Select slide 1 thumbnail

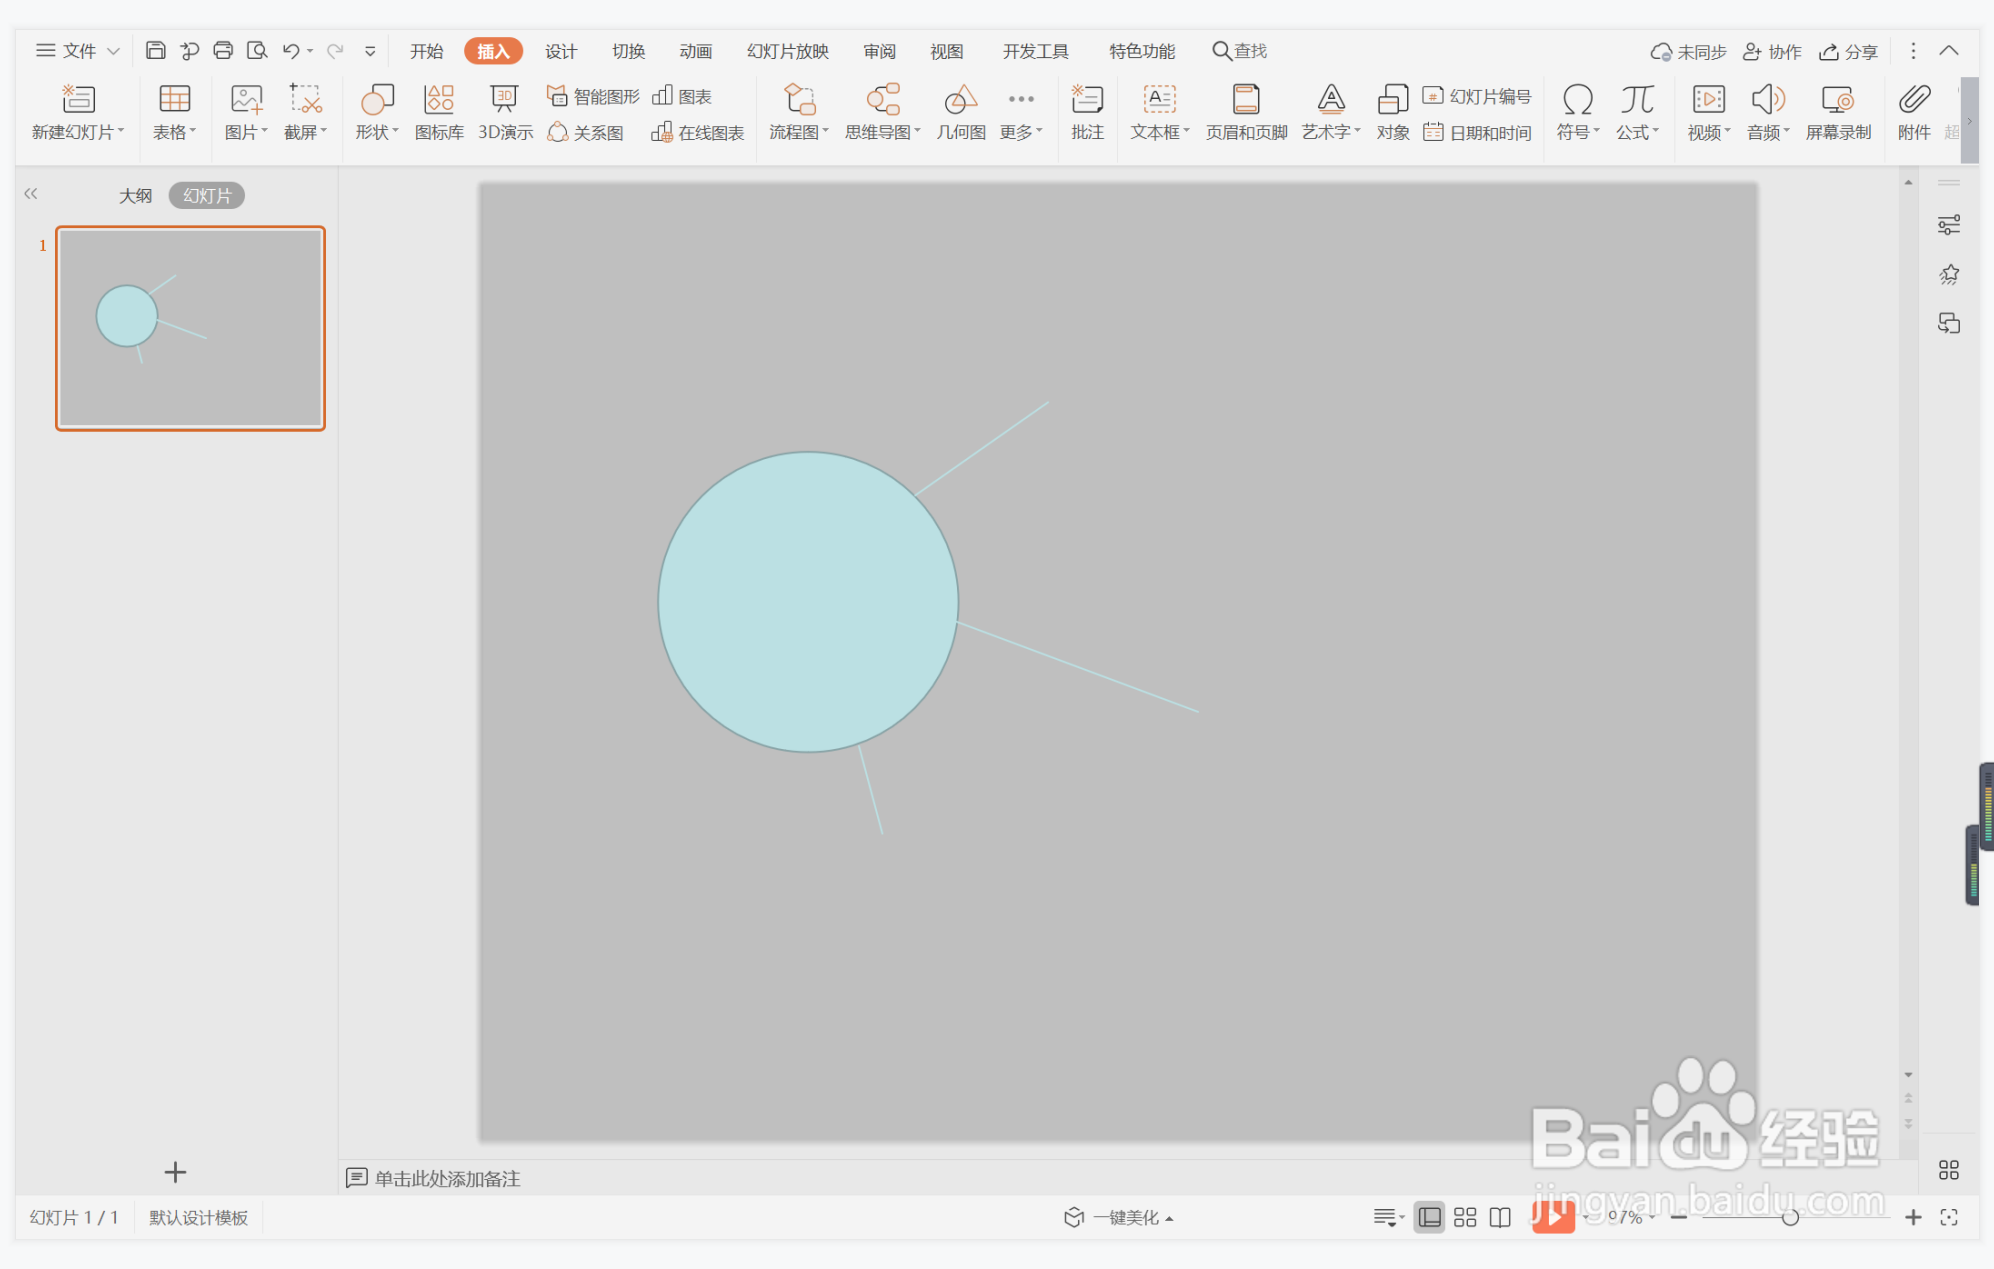coord(190,328)
